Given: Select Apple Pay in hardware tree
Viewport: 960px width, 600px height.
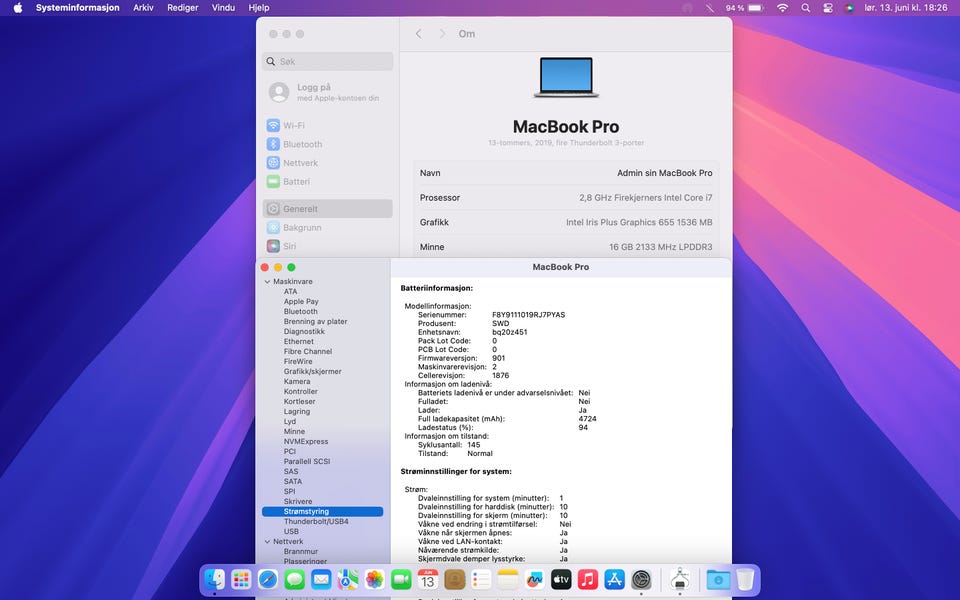Looking at the screenshot, I should click(301, 302).
